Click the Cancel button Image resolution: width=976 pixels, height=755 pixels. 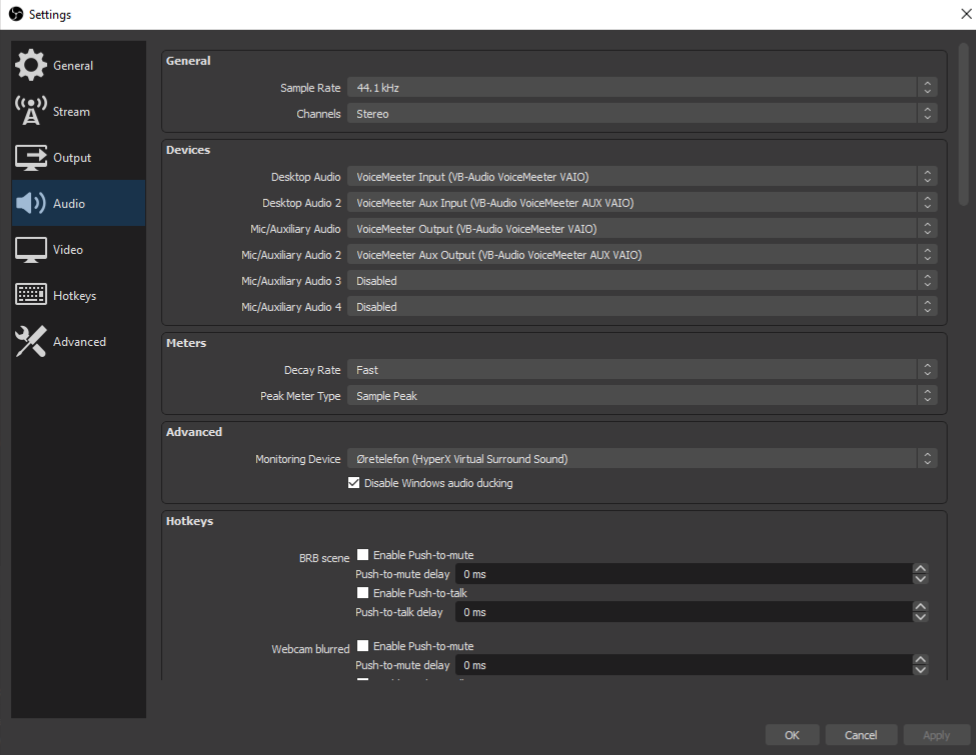pos(861,735)
